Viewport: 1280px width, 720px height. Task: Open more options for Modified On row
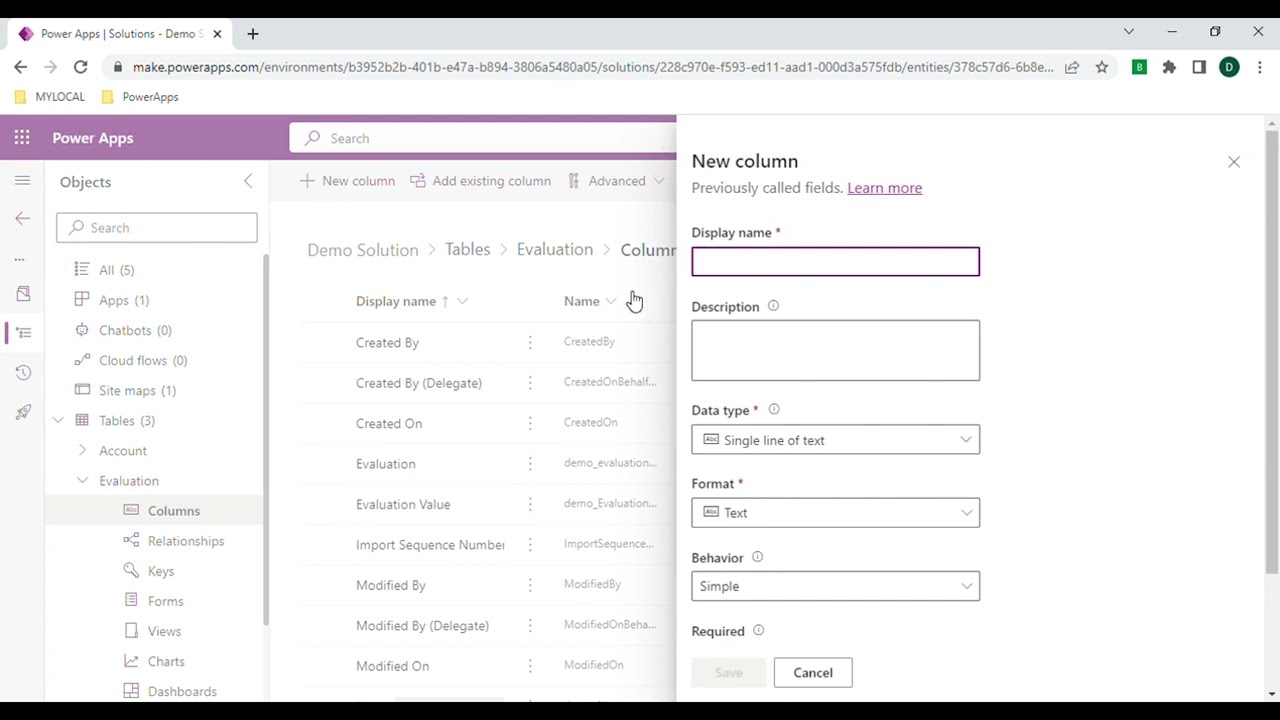pos(530,666)
